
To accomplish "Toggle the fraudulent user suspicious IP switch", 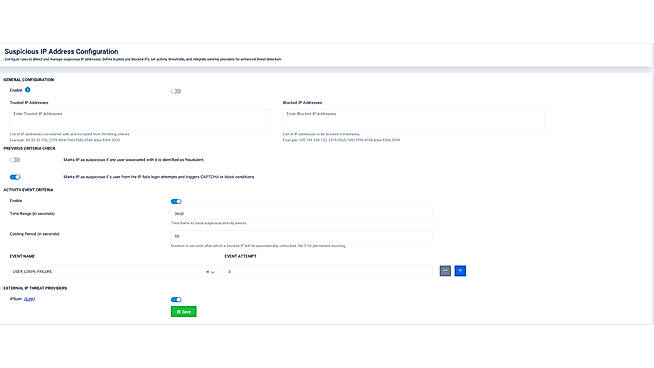I will pyautogui.click(x=15, y=160).
